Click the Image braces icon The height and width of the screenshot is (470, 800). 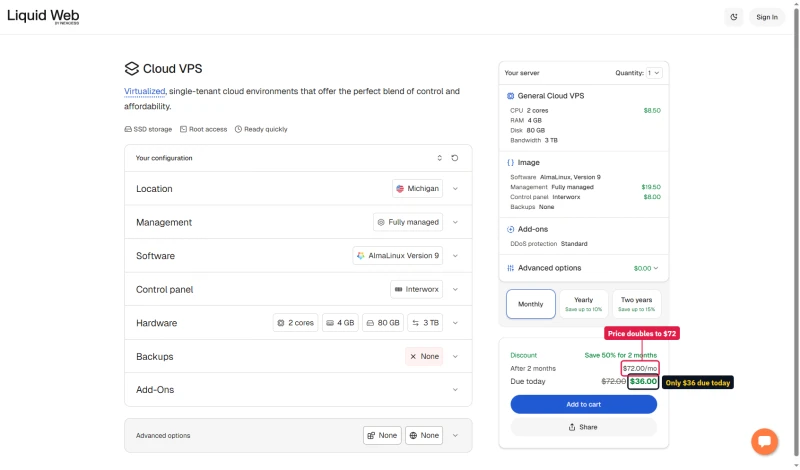(510, 162)
